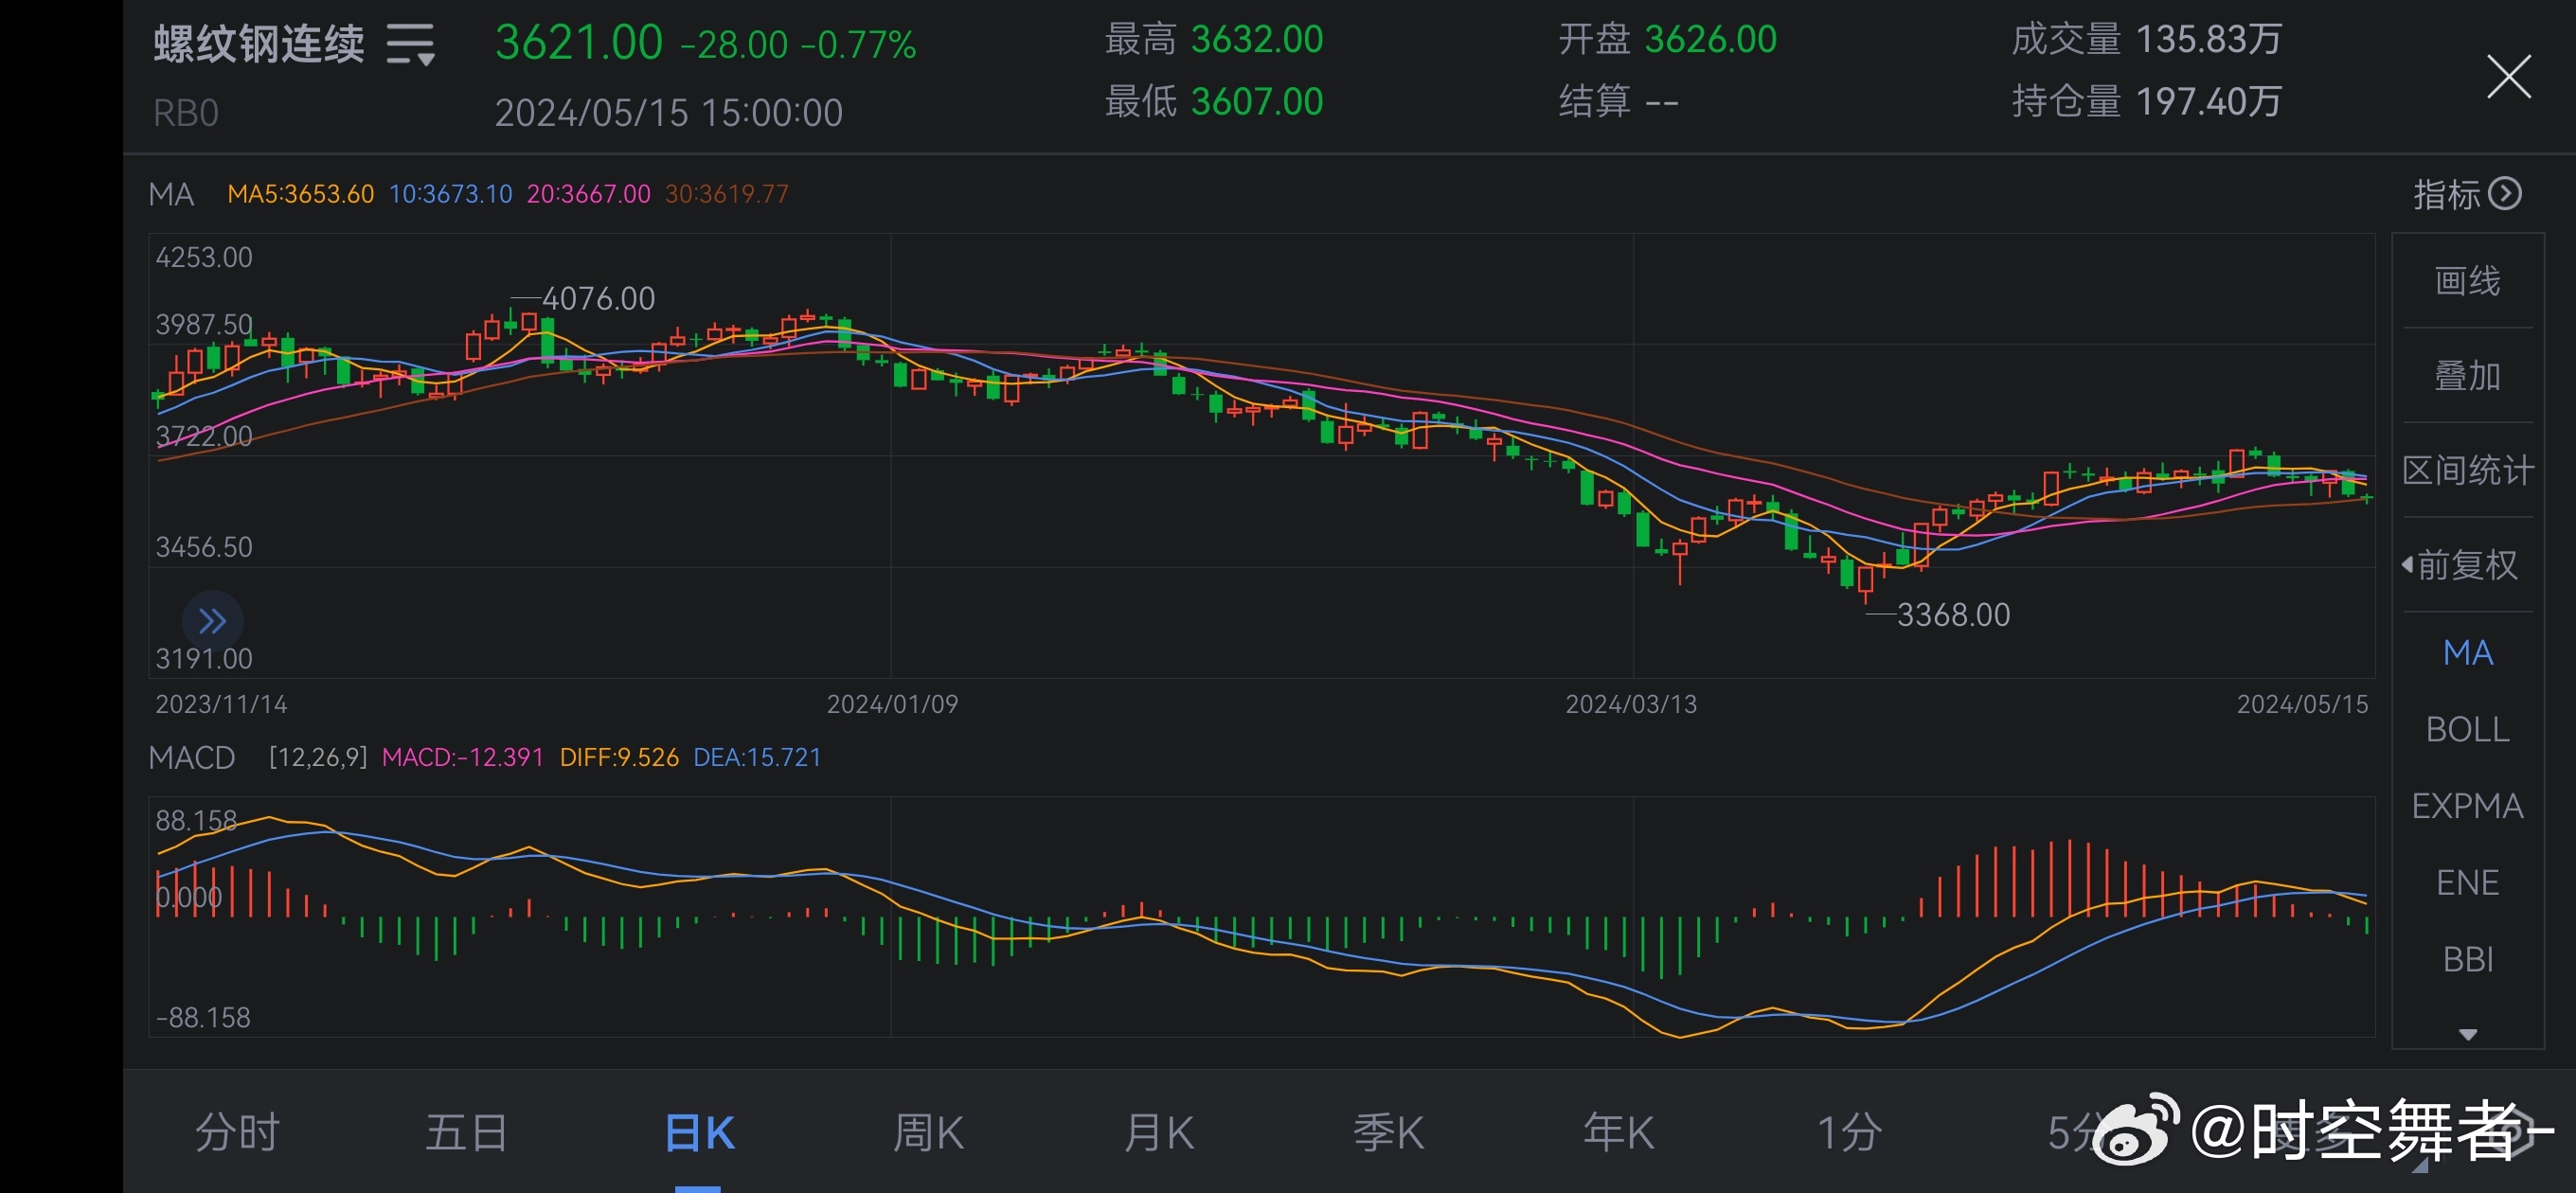Switch to the 年K tab
The image size is (2576, 1193).
pyautogui.click(x=1618, y=1133)
